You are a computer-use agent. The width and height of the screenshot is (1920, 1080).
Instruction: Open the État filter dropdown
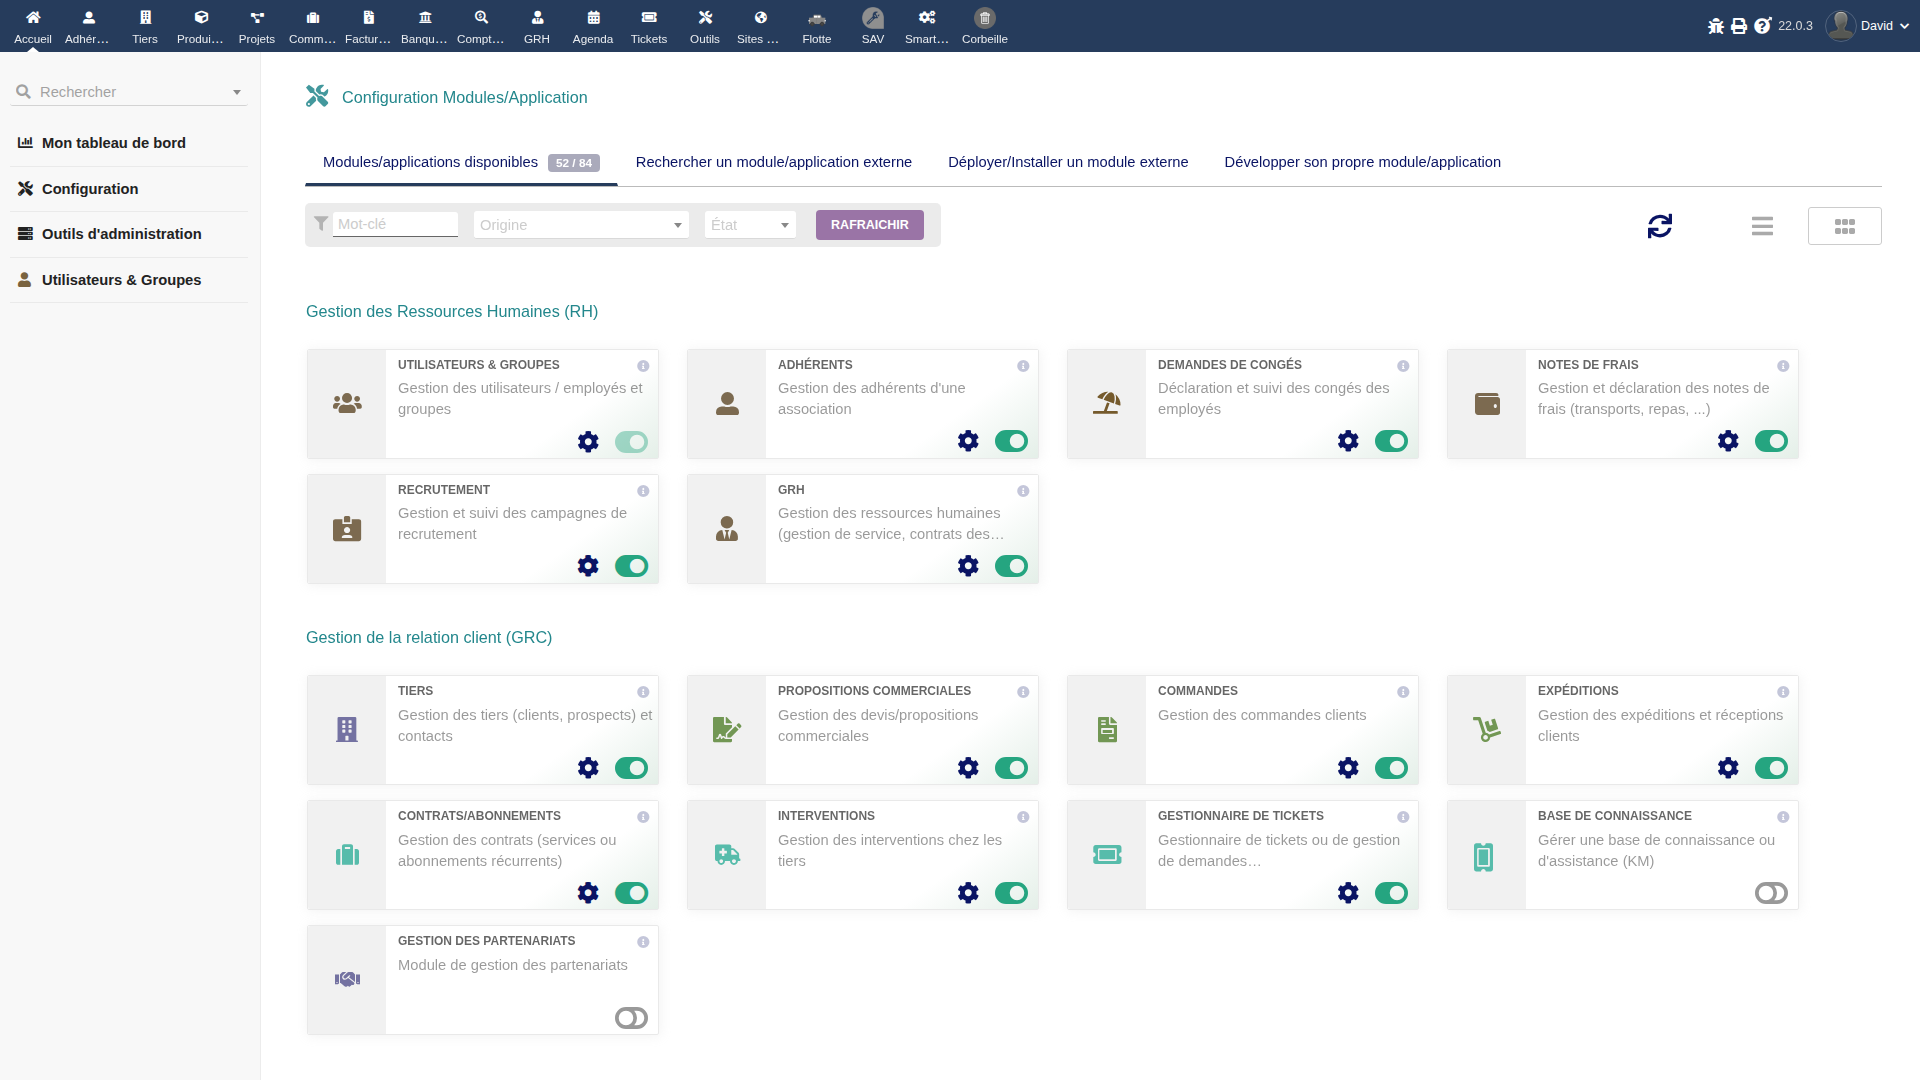point(750,225)
